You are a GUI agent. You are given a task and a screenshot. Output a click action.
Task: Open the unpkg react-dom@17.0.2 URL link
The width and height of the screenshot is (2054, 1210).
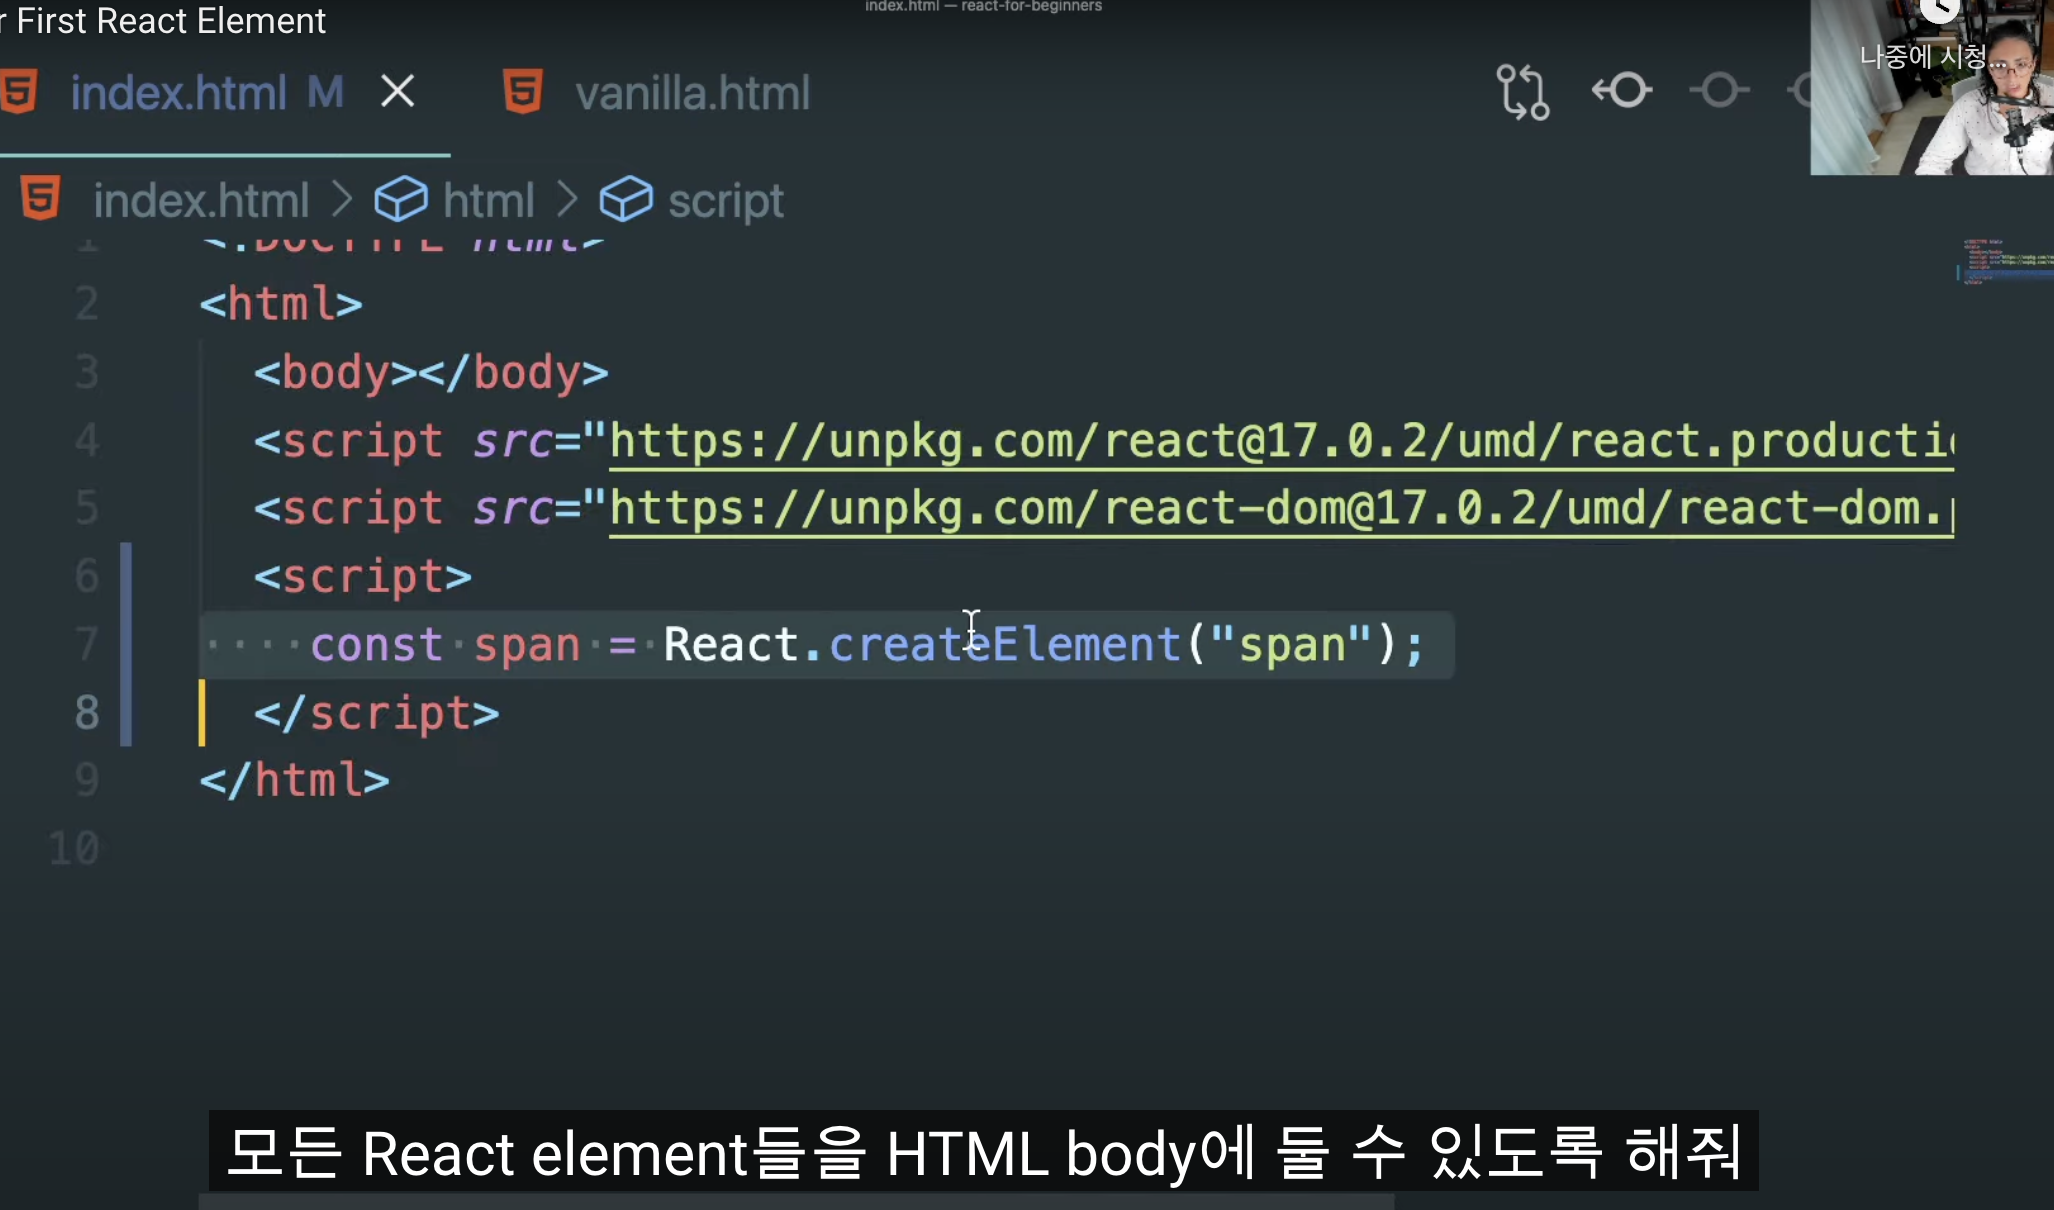1280,509
